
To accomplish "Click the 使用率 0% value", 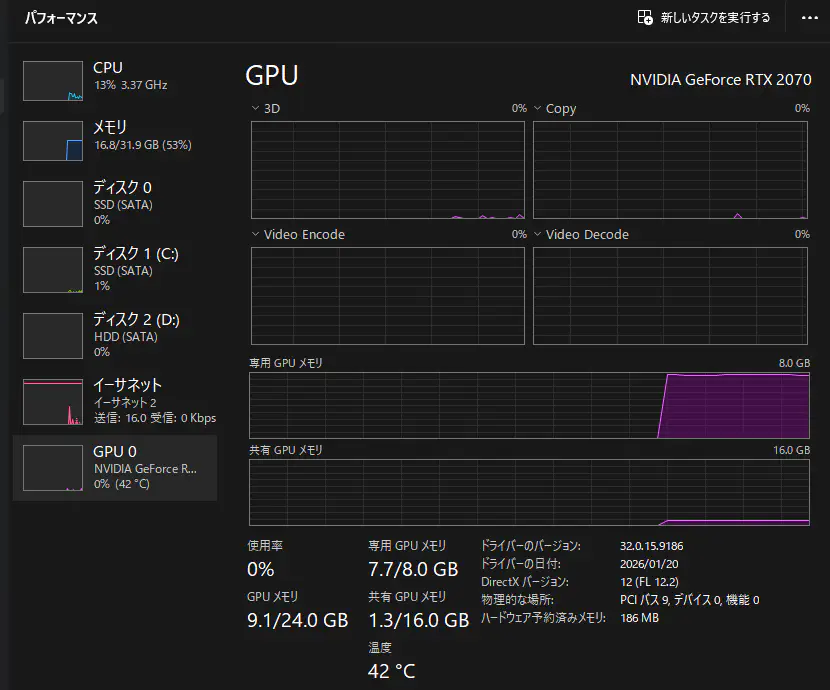I will [260, 569].
